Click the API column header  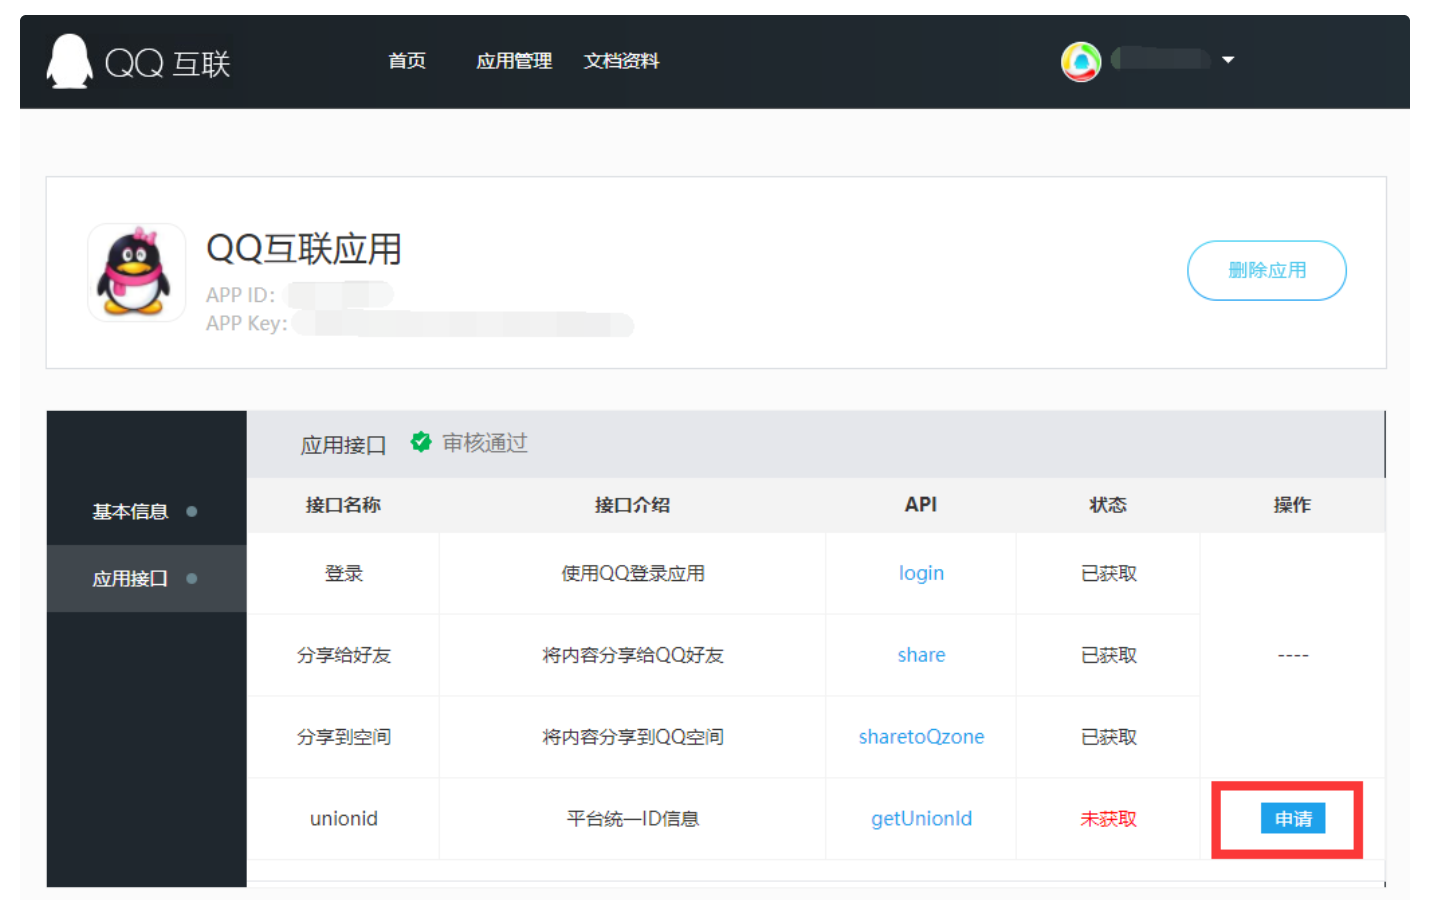click(921, 505)
